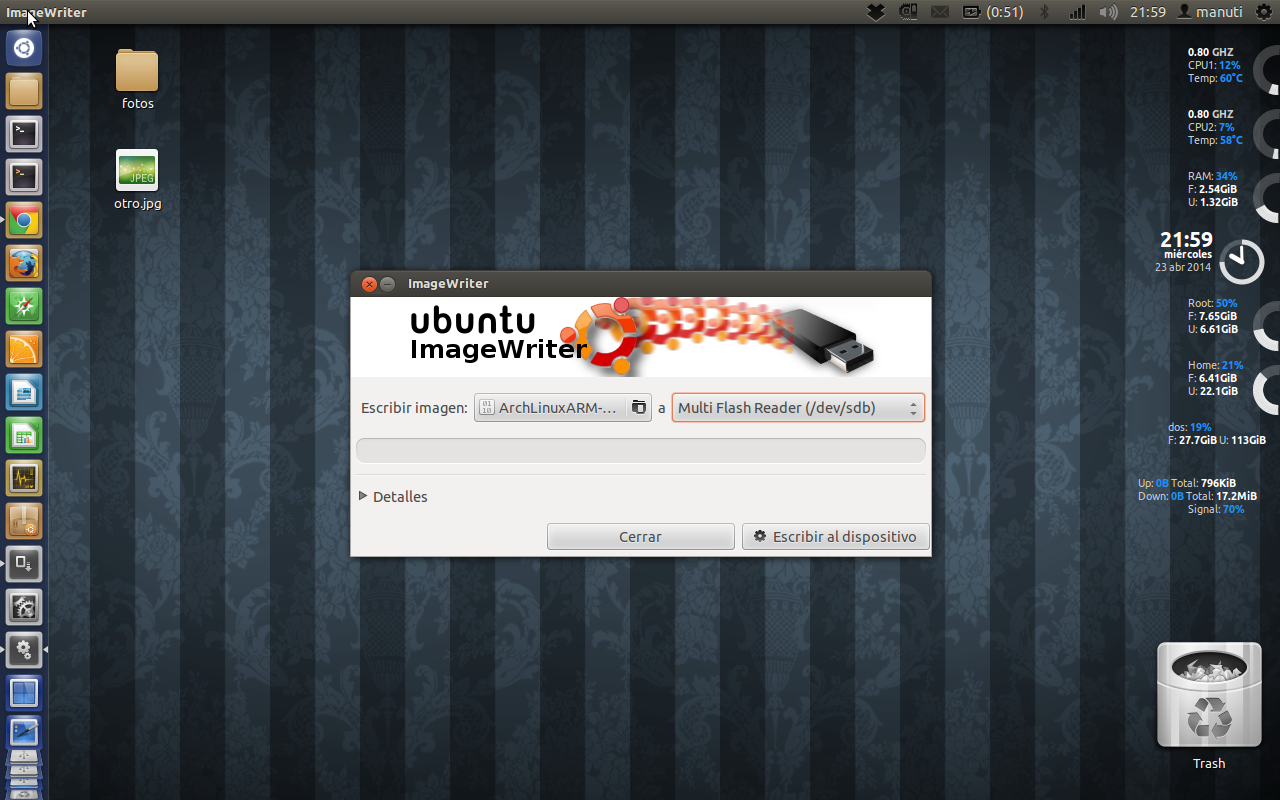
Task: Open LibreOffice Calc from the launcher
Action: tap(24, 436)
